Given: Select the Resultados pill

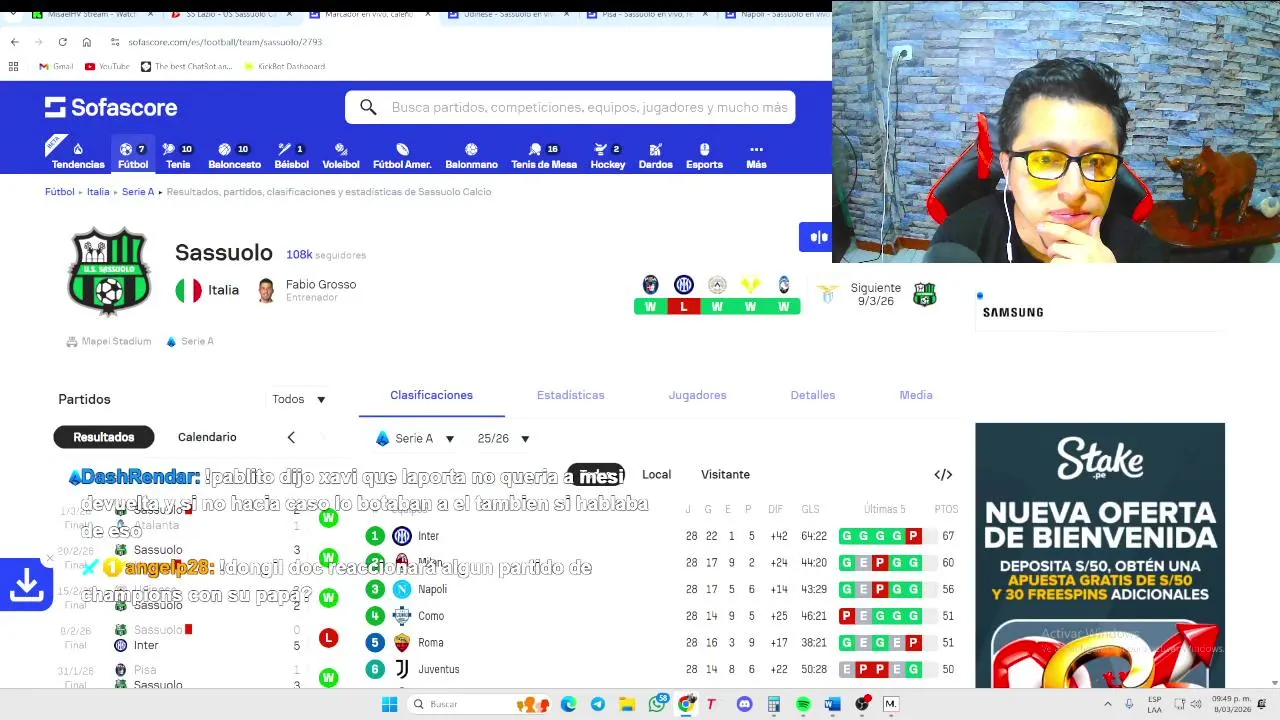Looking at the screenshot, I should [104, 437].
